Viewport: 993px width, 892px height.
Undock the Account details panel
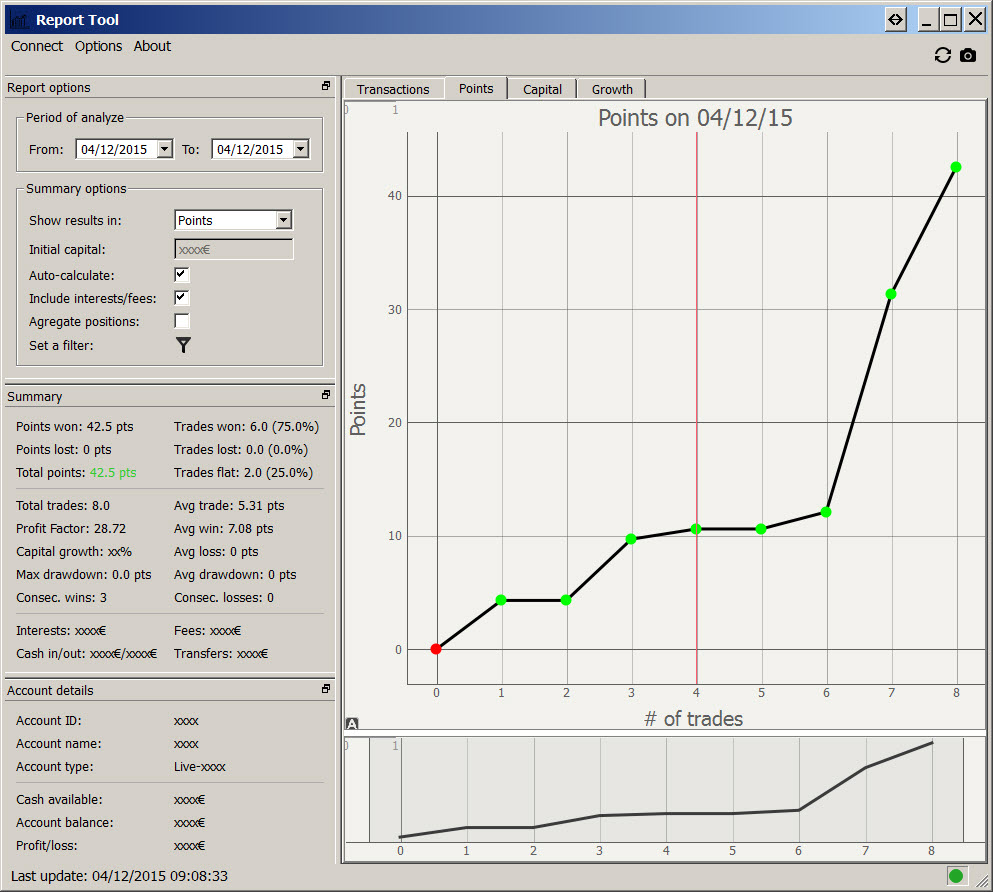pyautogui.click(x=326, y=689)
